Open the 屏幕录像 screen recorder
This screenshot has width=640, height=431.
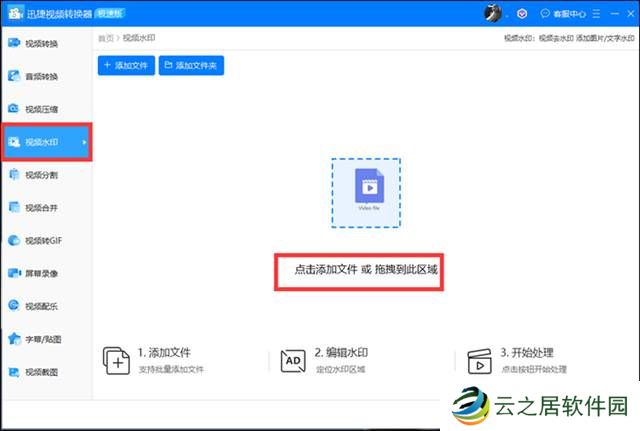(40, 273)
